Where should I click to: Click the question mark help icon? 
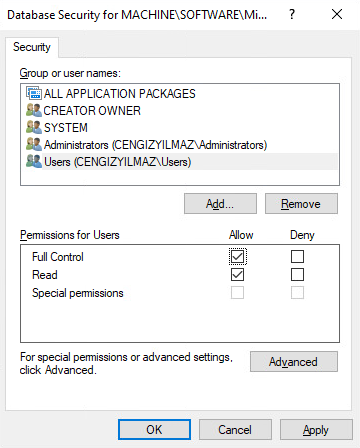292,14
